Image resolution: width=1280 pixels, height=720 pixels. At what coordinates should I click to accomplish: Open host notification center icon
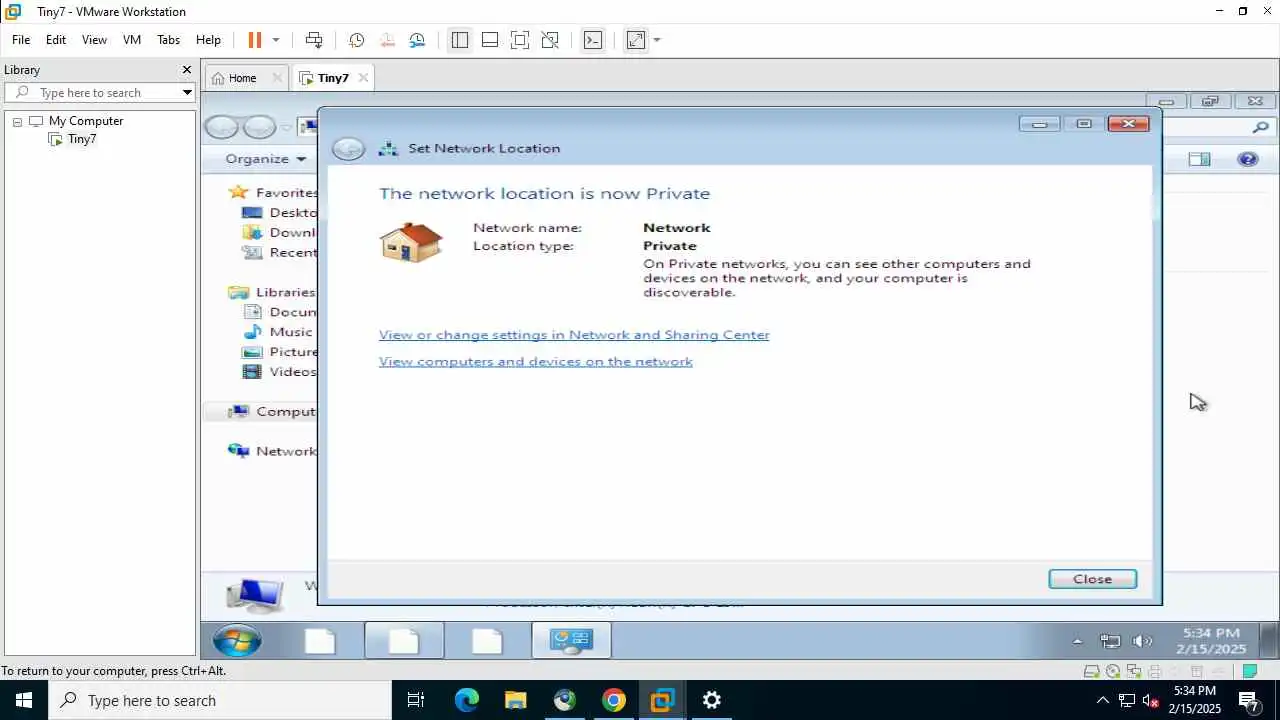1249,701
